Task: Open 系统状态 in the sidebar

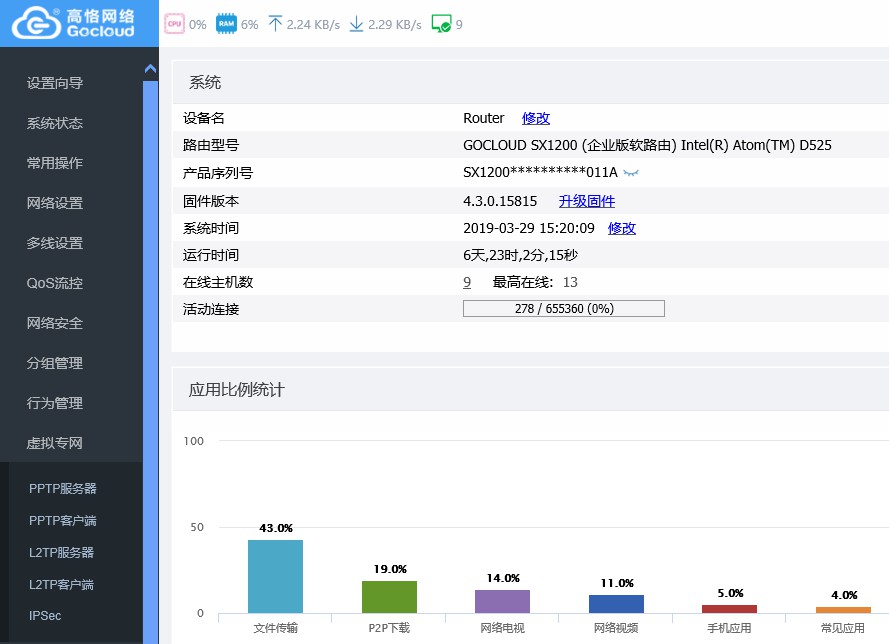Action: coord(55,123)
